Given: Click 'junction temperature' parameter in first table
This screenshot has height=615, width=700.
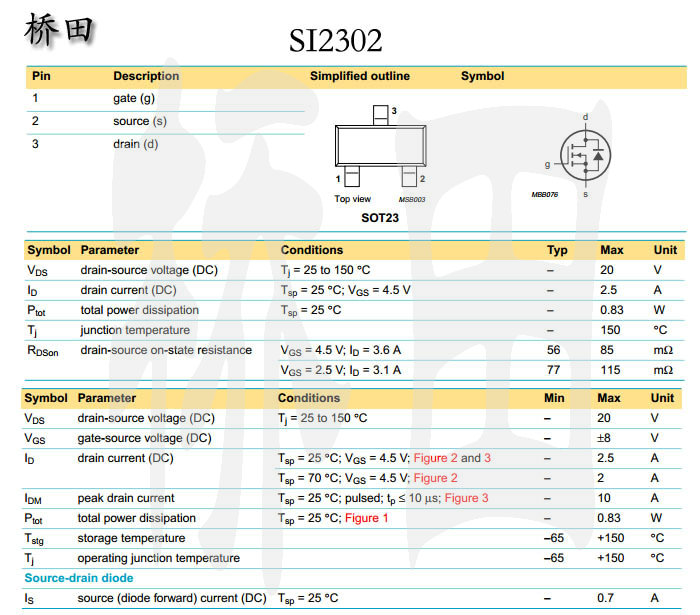Looking at the screenshot, I should [x=135, y=331].
